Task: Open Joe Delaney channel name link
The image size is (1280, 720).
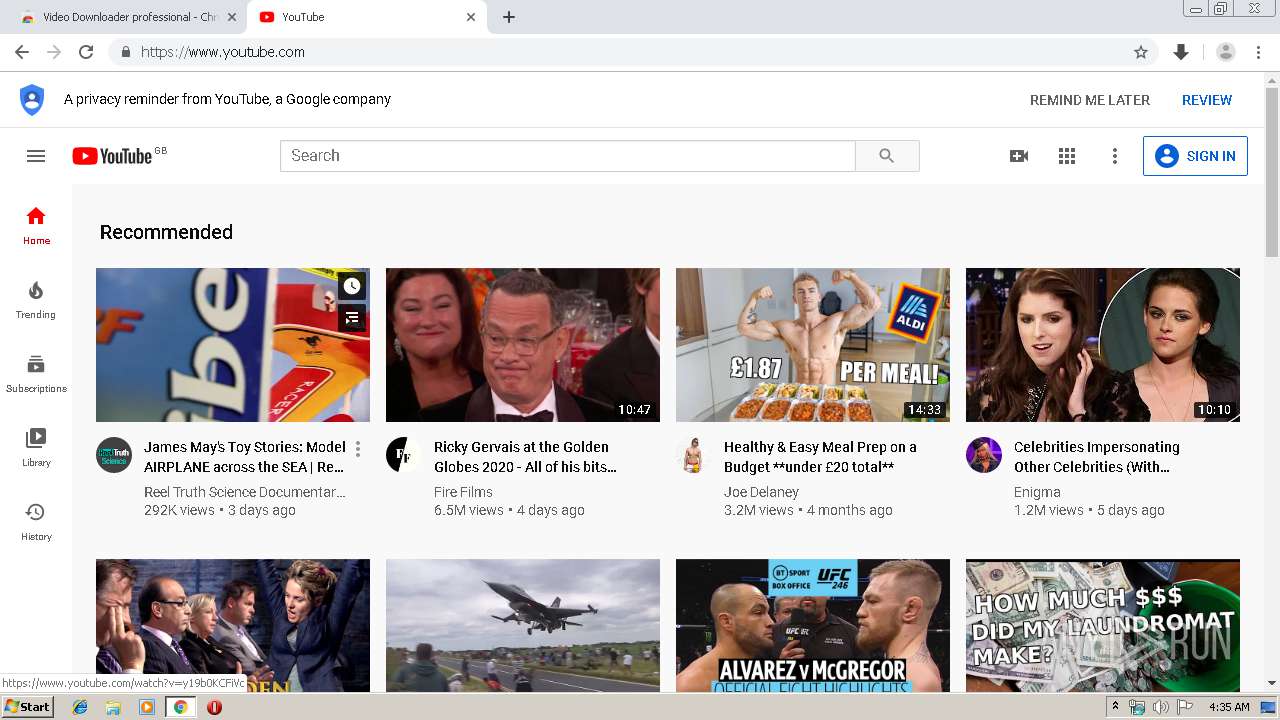Action: (x=761, y=492)
